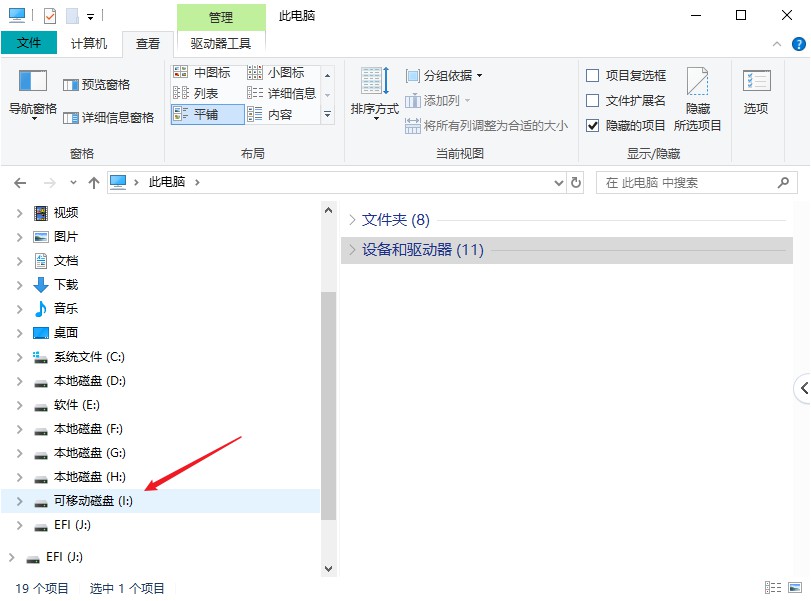Click the 在此电脑中搜索 search box
The width and height of the screenshot is (811, 601).
point(695,182)
